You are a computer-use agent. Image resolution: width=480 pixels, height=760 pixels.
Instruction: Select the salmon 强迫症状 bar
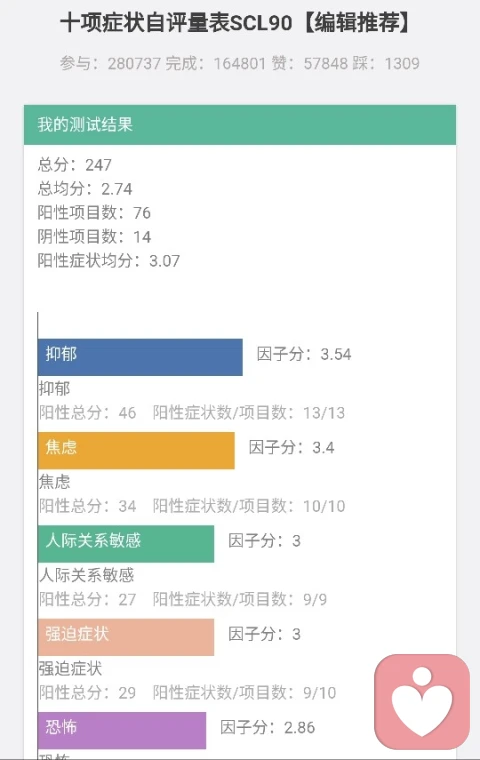(x=126, y=637)
